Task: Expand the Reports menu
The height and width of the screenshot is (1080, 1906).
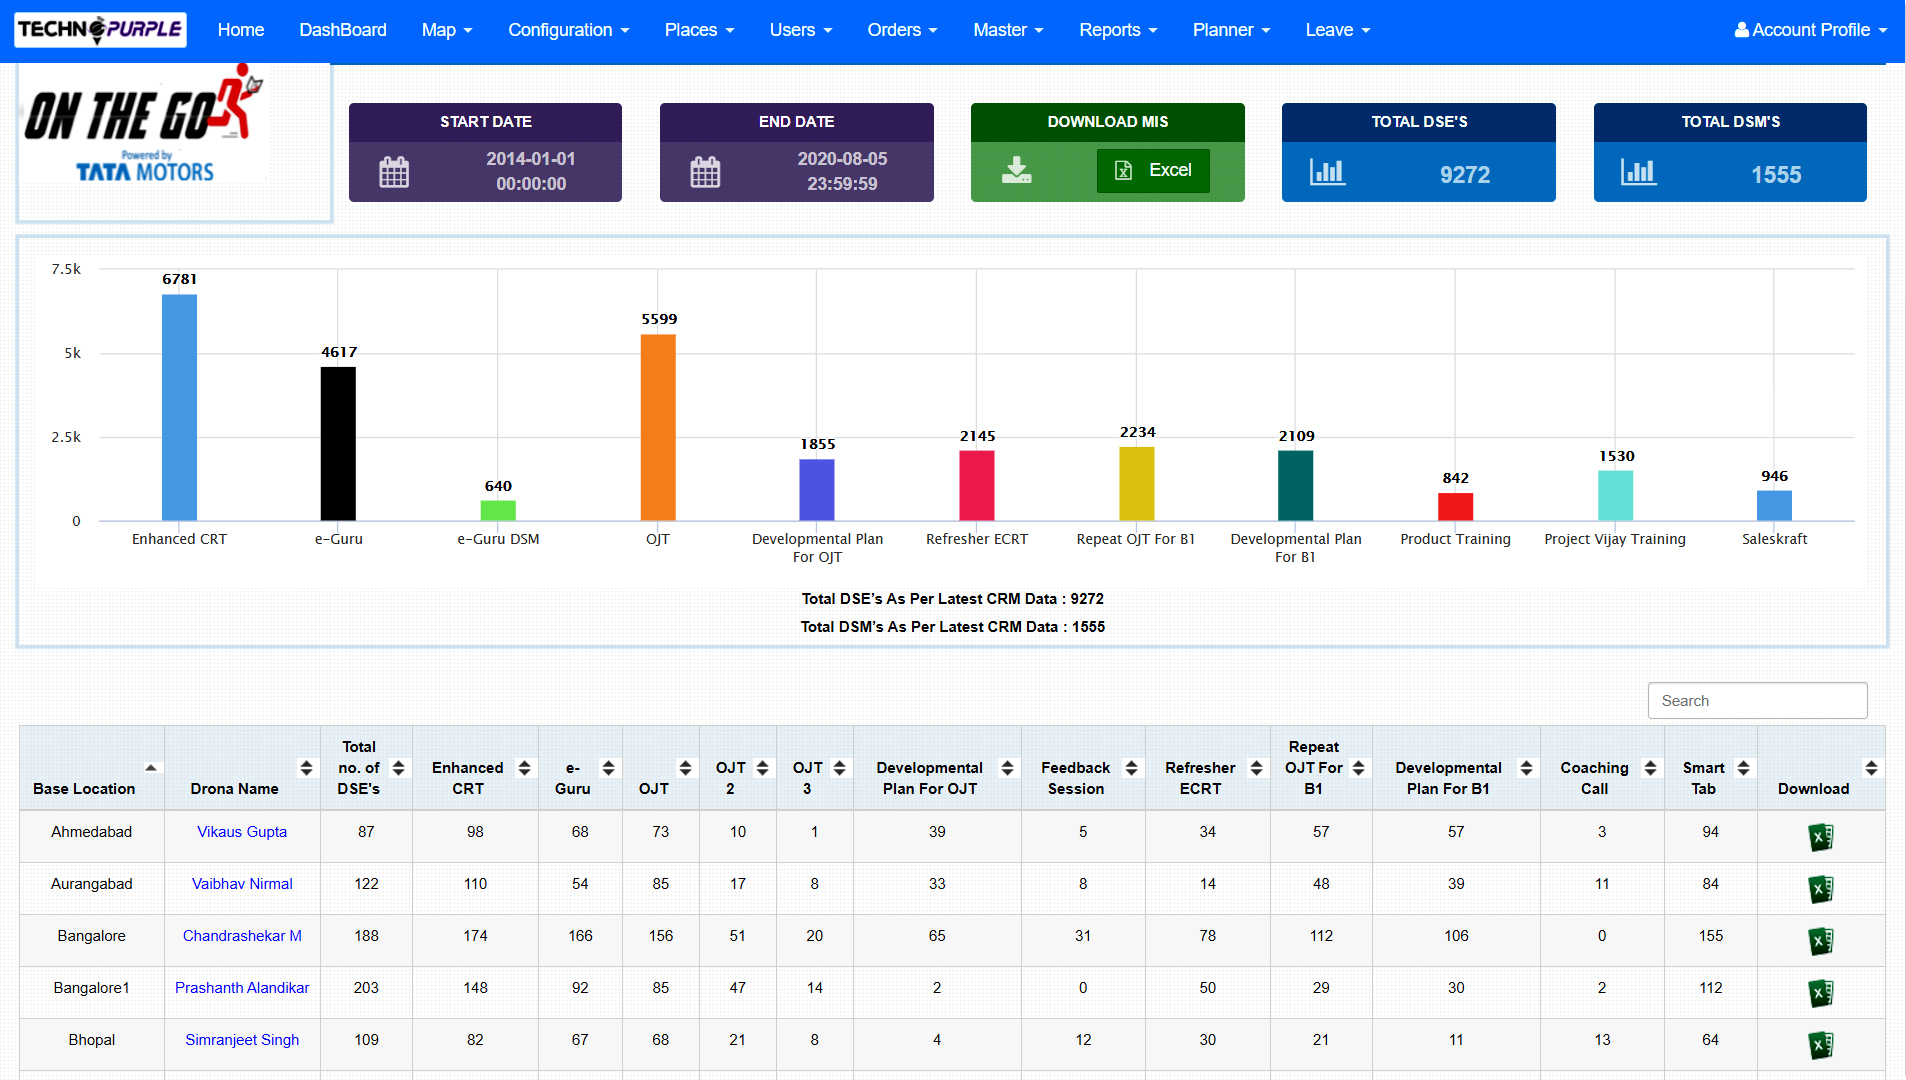Action: coord(1118,30)
